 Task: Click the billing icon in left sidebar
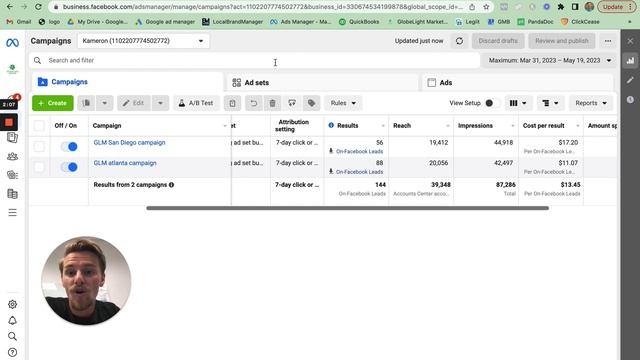[x=12, y=193]
